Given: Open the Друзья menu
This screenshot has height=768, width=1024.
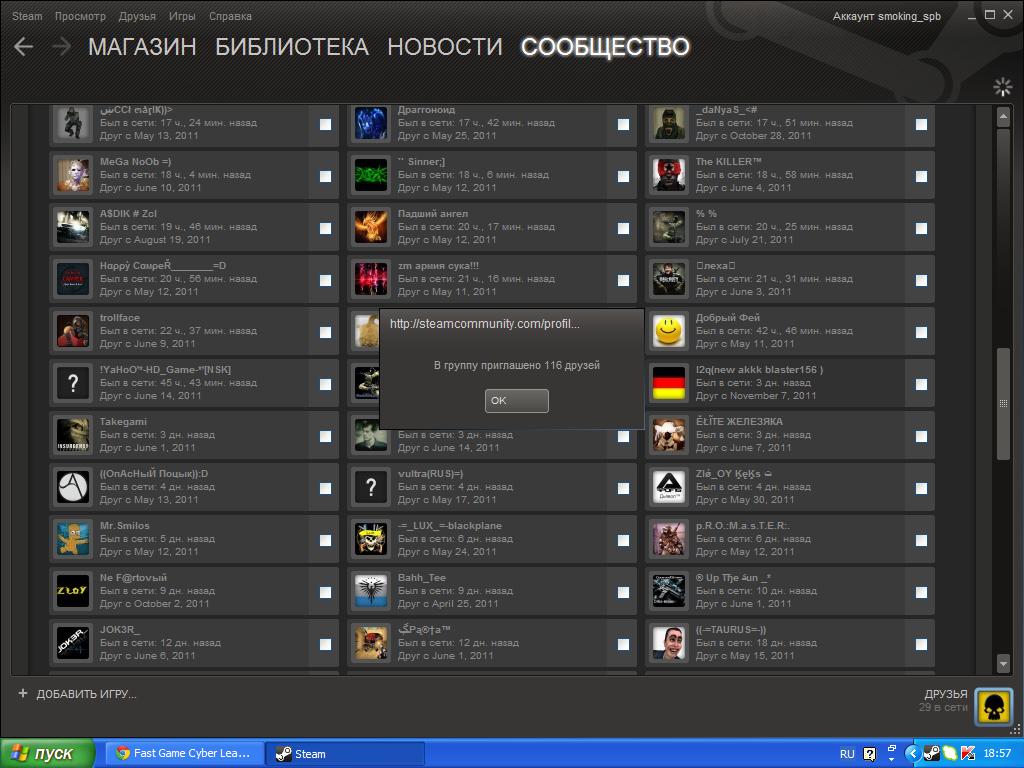Looking at the screenshot, I should [x=137, y=16].
